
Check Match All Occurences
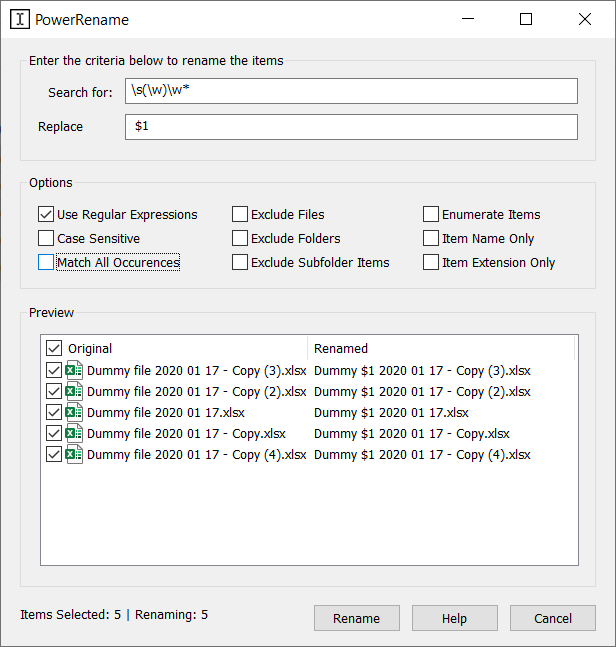(x=46, y=262)
